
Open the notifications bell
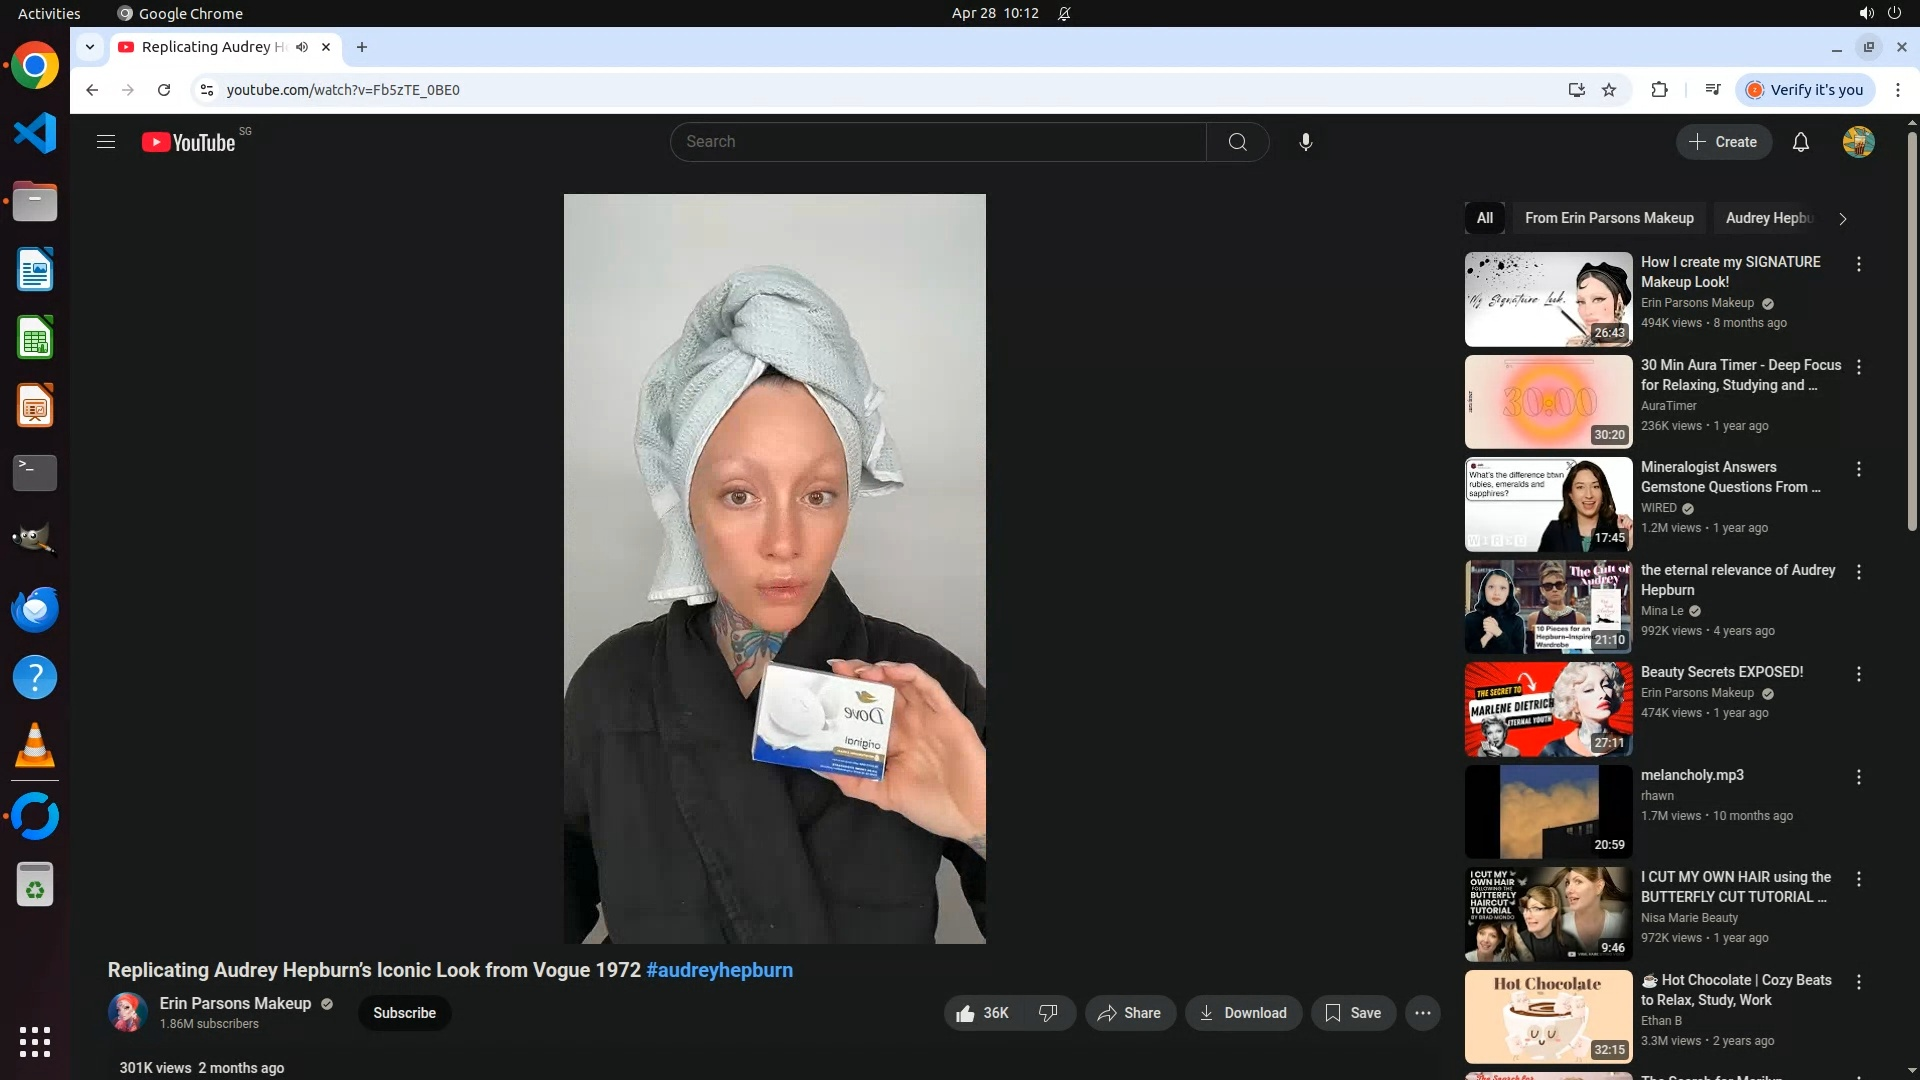click(x=1800, y=142)
